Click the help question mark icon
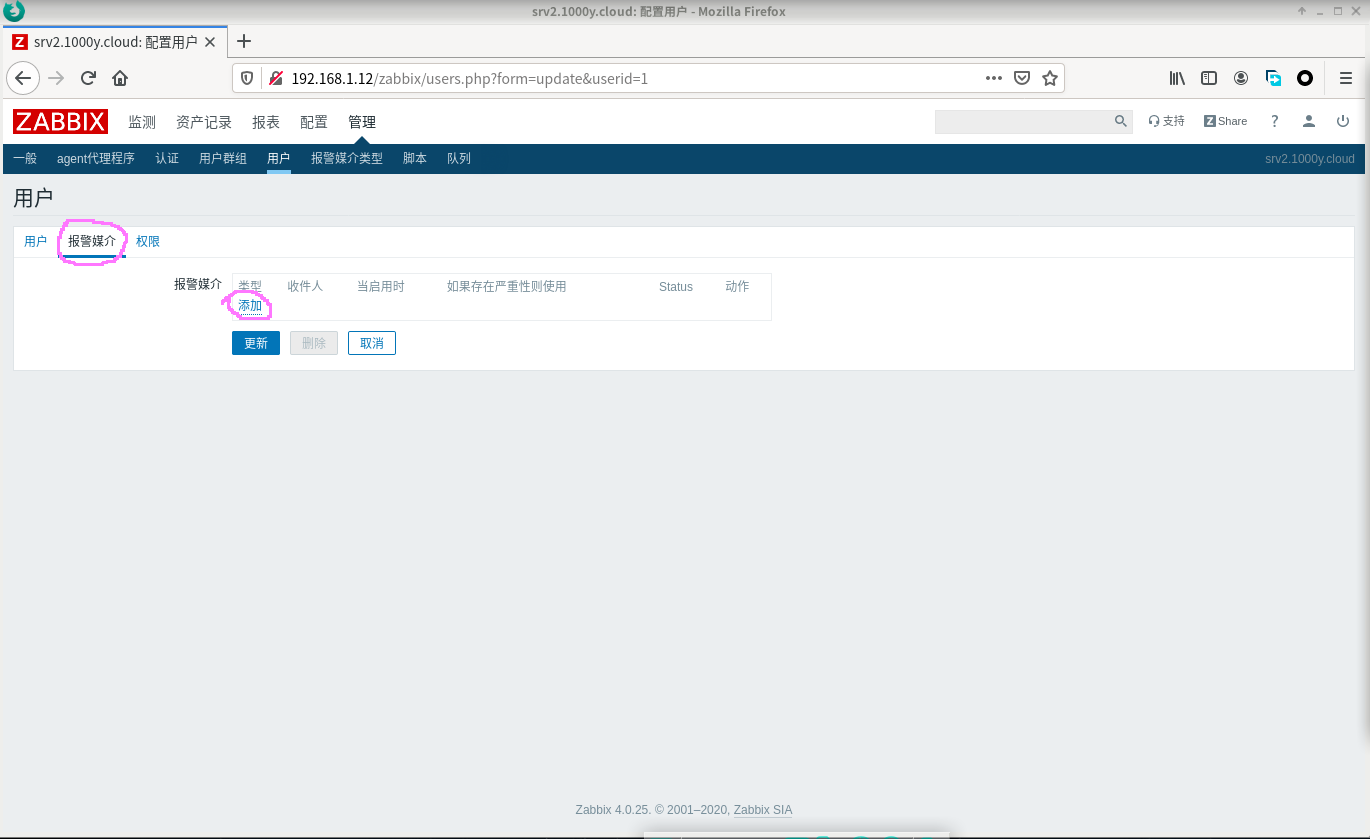The width and height of the screenshot is (1370, 839). tap(1274, 121)
